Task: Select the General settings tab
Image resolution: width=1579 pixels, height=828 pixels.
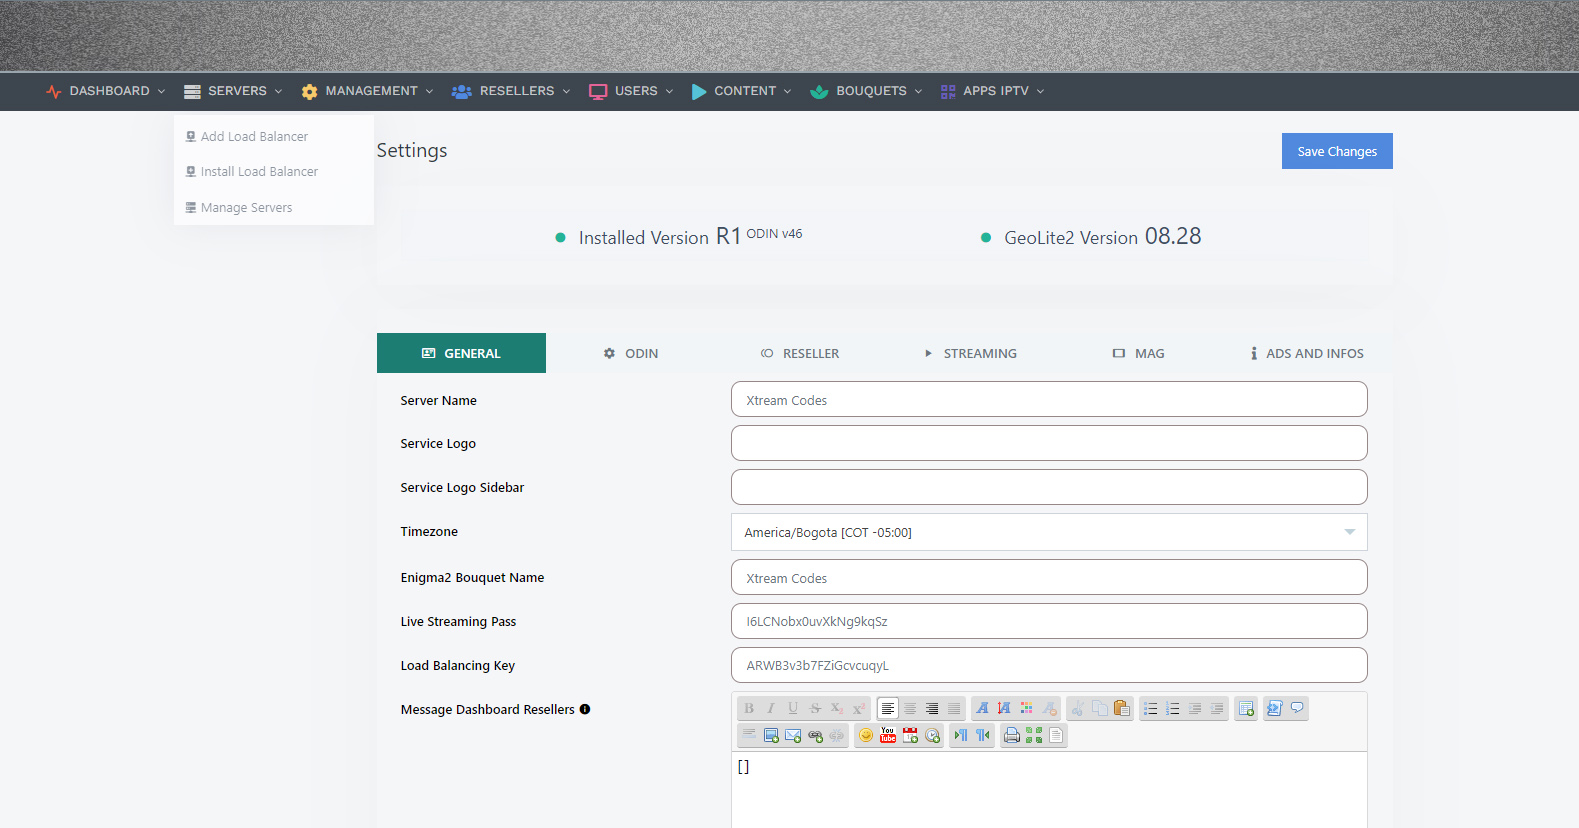Action: click(461, 353)
